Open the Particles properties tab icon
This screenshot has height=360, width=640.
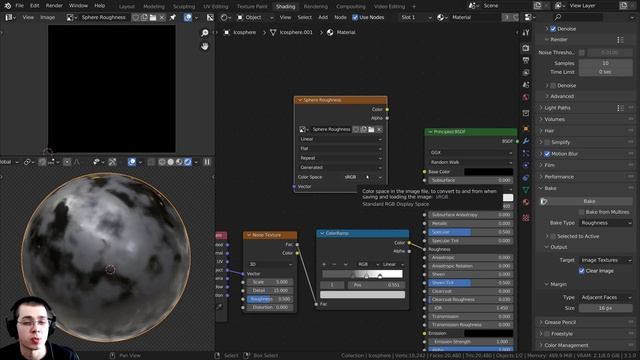click(526, 153)
